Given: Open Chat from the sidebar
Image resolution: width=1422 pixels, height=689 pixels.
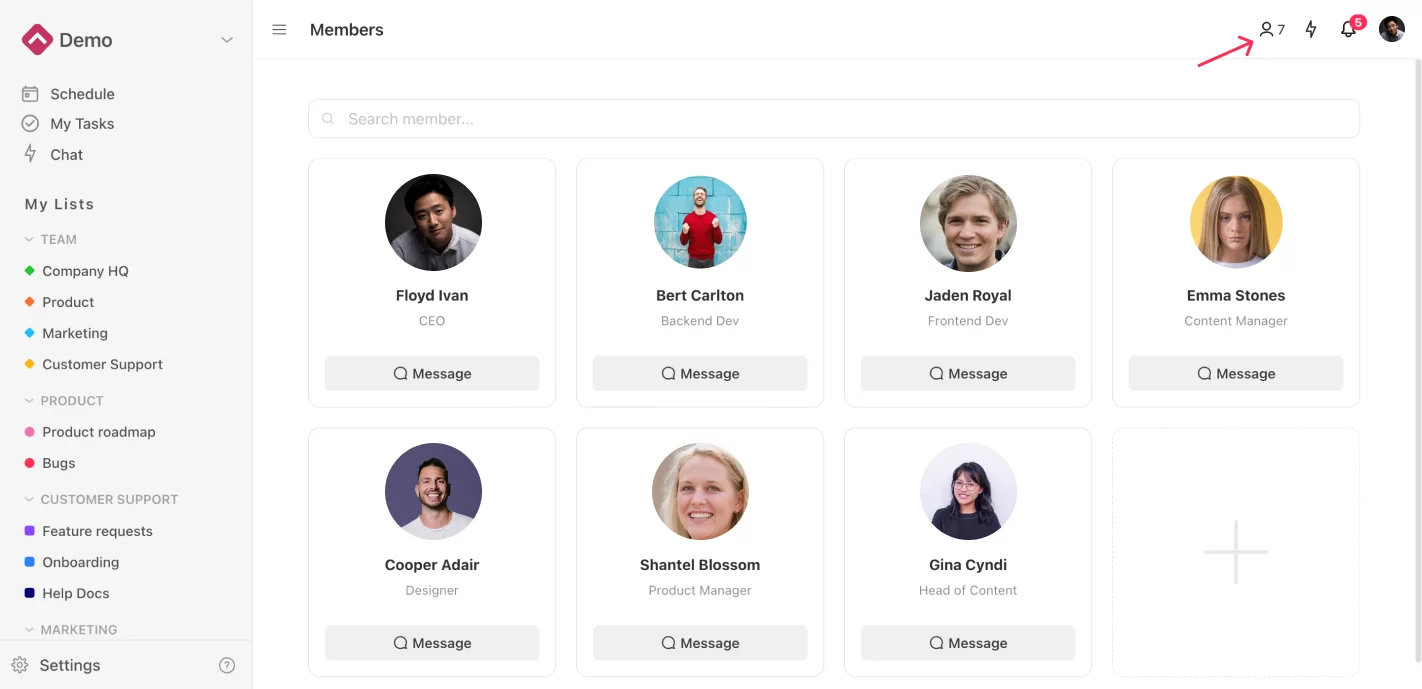Looking at the screenshot, I should [x=66, y=155].
